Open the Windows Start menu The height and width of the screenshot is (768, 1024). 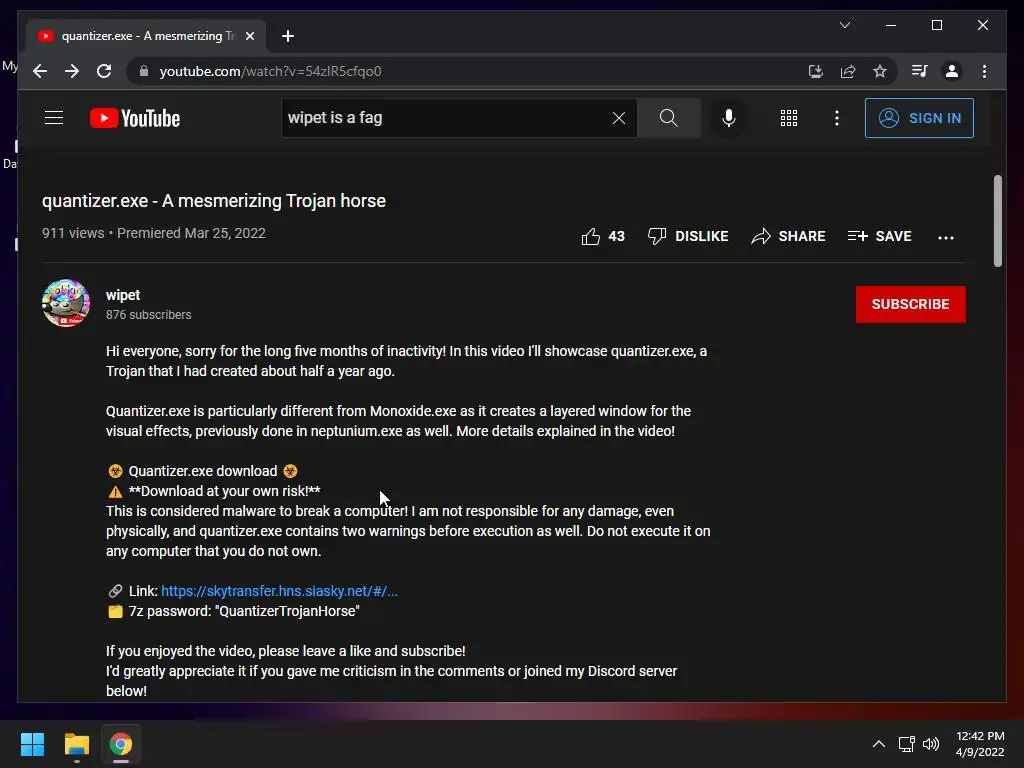pyautogui.click(x=32, y=744)
